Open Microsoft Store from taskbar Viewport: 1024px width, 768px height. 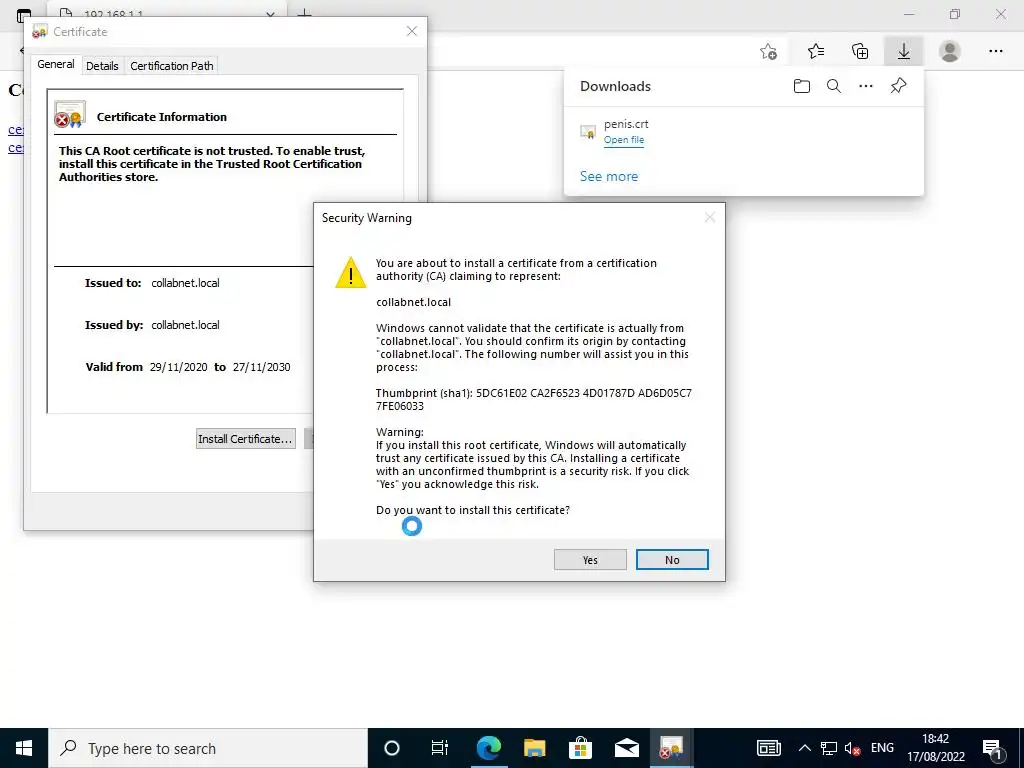580,748
